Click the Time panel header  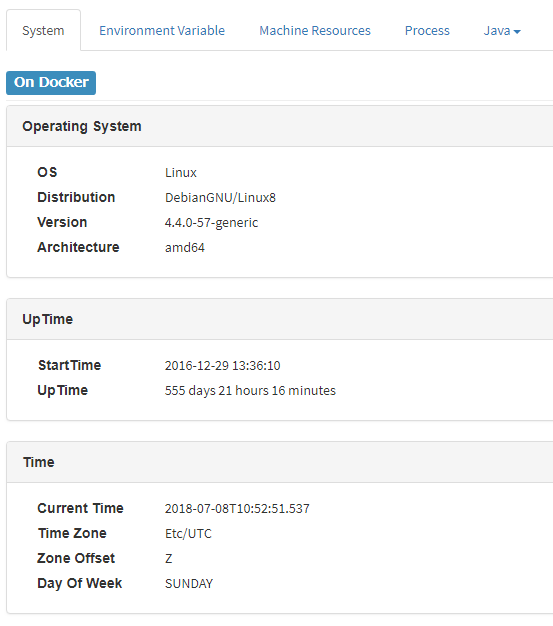(x=279, y=462)
